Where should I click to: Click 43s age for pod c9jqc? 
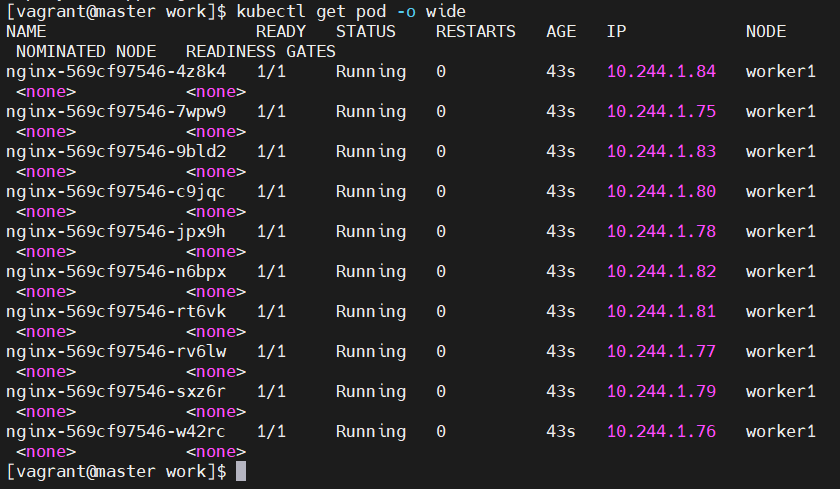point(561,191)
